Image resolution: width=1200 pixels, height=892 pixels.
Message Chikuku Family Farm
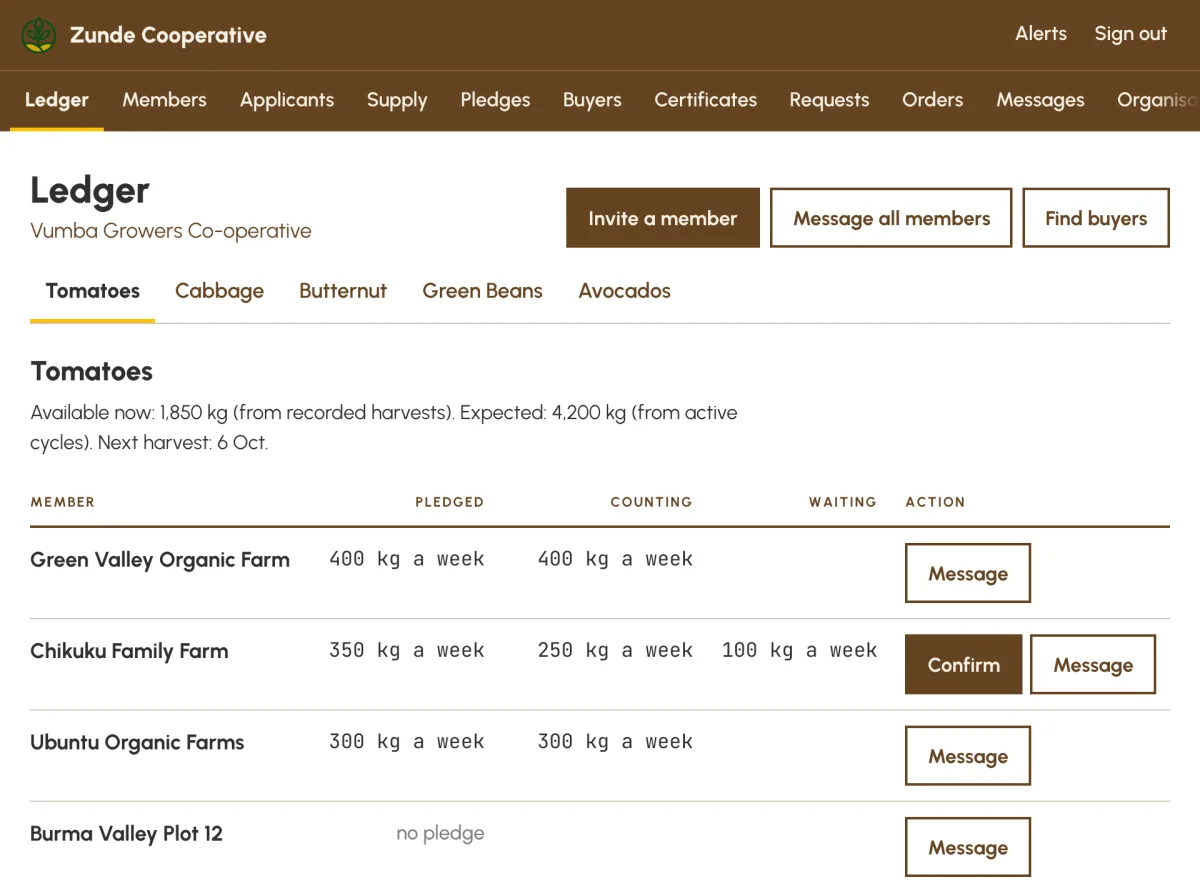pos(1093,664)
